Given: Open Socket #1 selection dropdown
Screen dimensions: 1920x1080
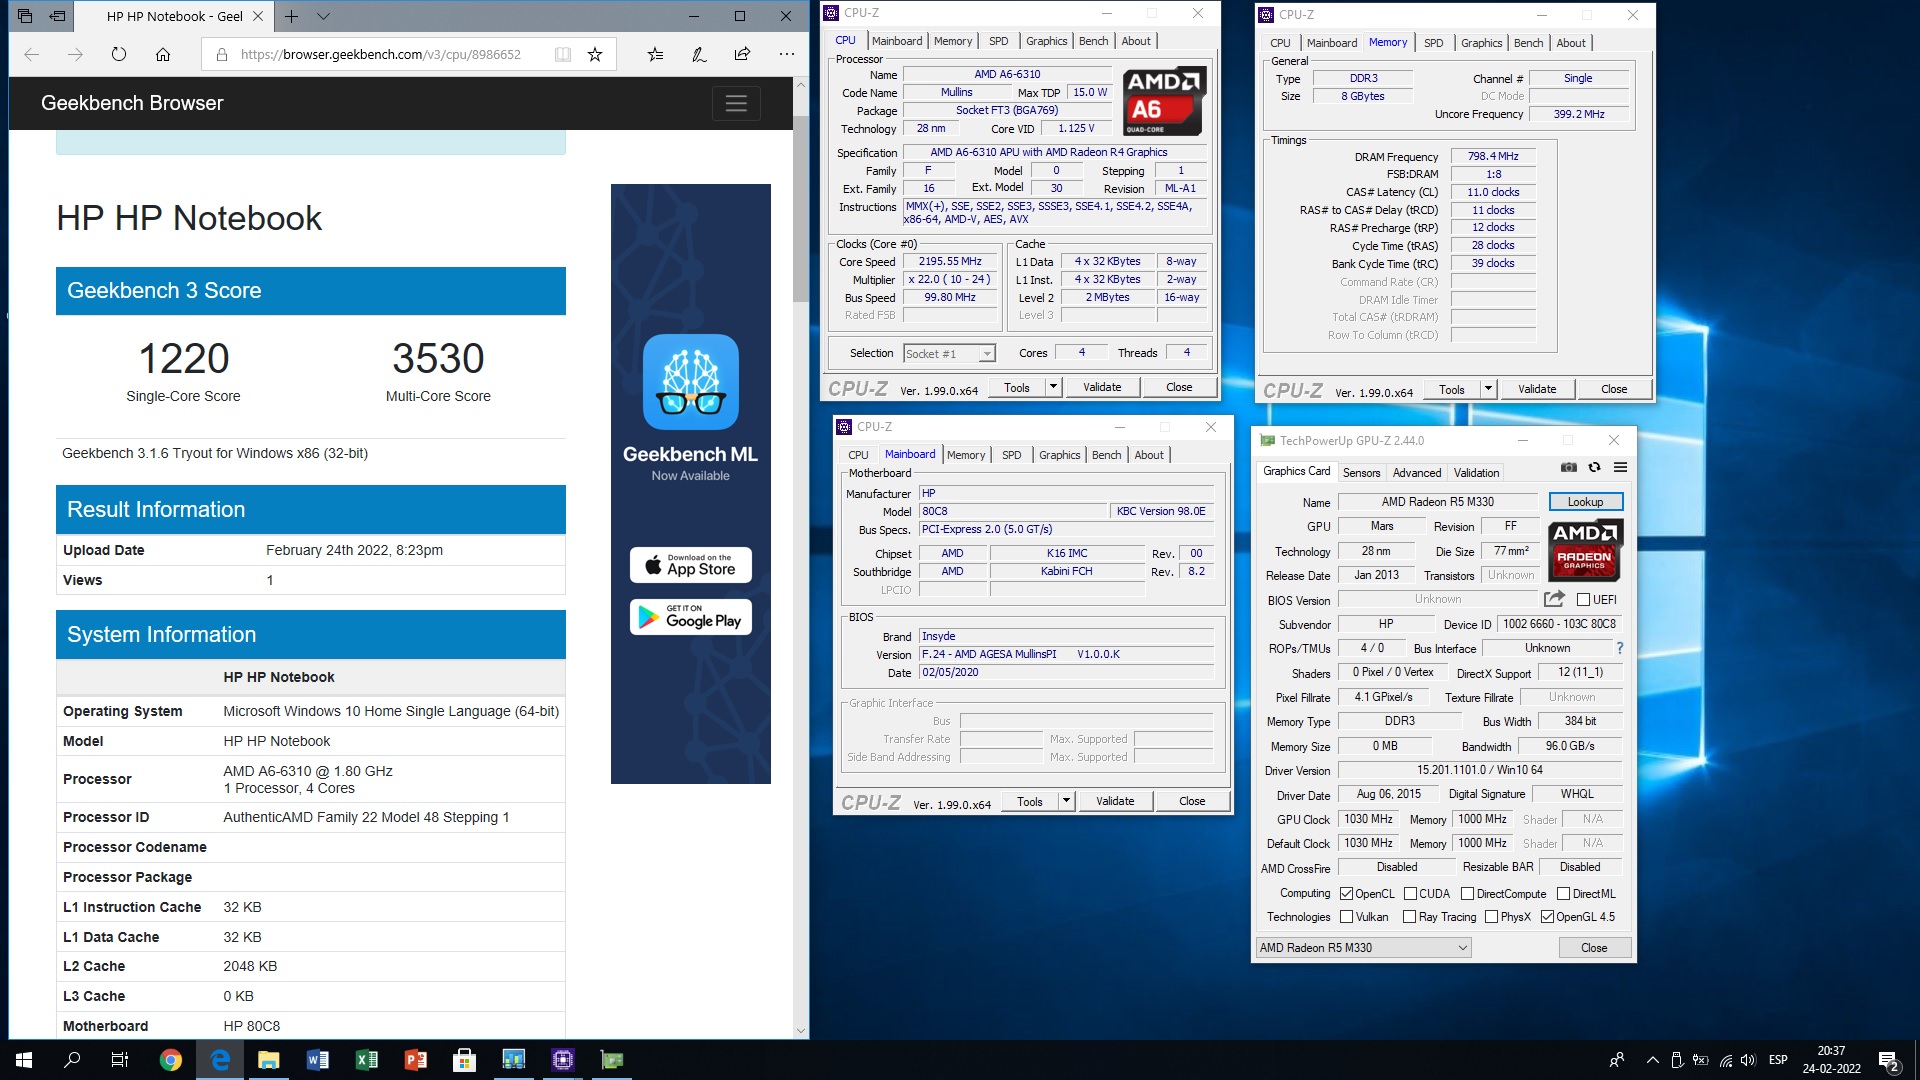Looking at the screenshot, I should click(948, 354).
